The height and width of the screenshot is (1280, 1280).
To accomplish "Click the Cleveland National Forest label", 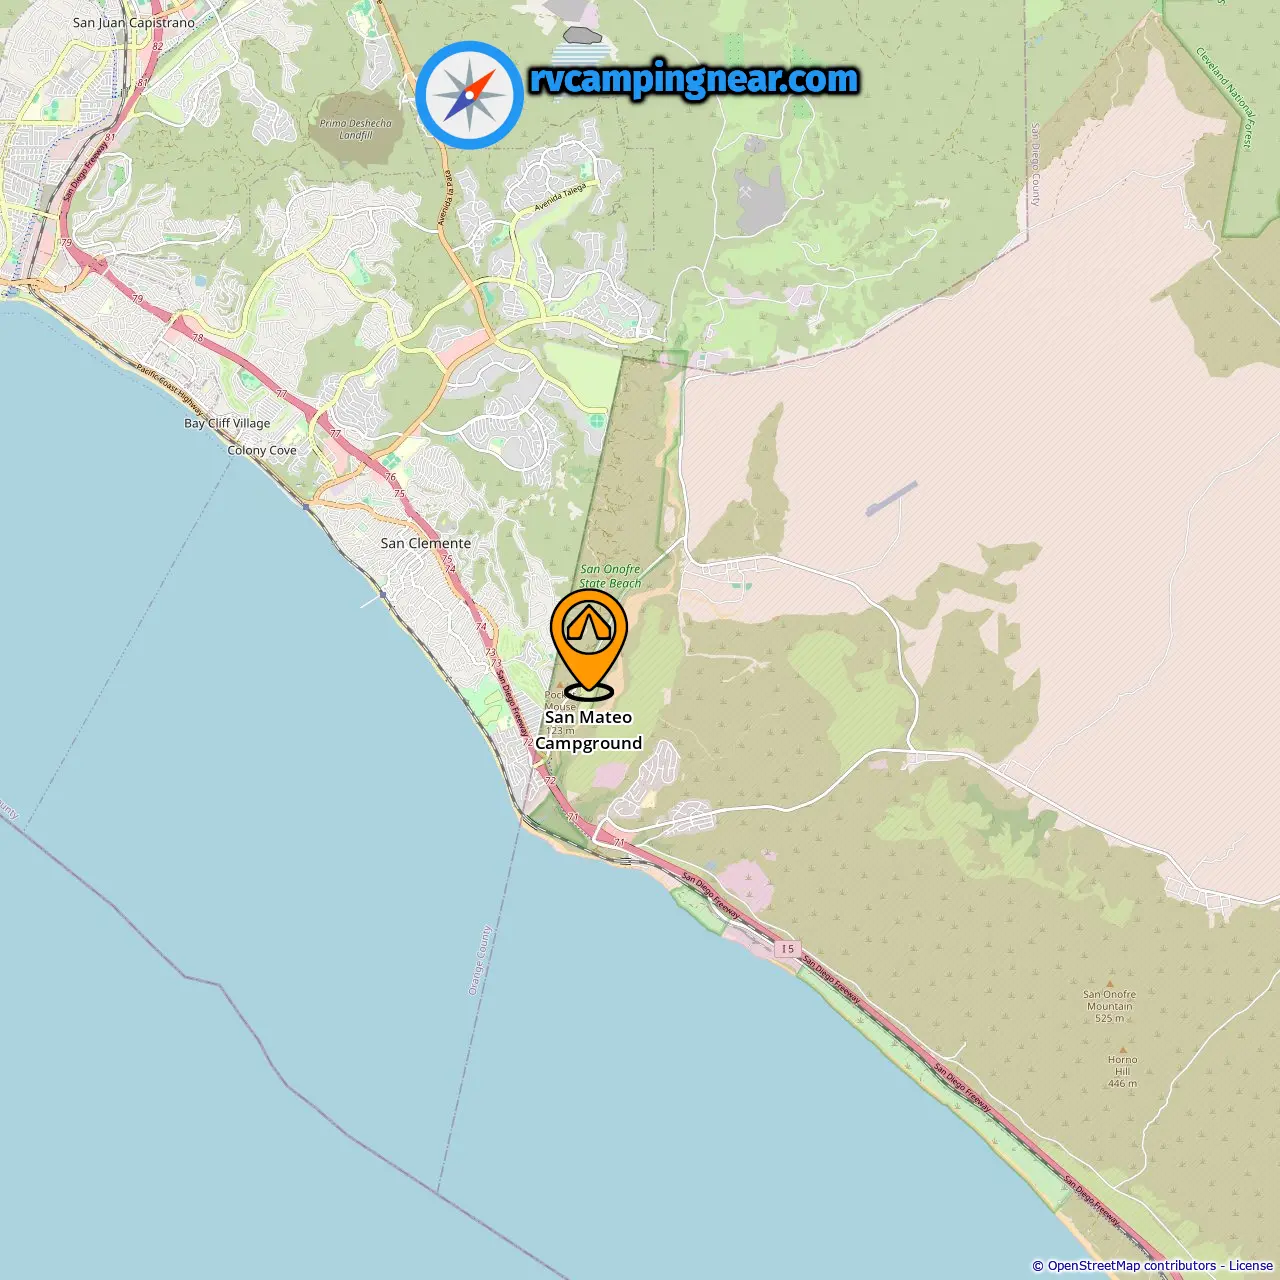I will [x=1225, y=98].
